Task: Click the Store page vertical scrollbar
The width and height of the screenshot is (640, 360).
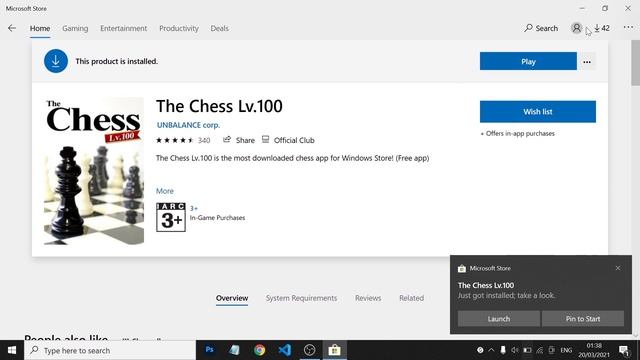Action: tap(636, 63)
